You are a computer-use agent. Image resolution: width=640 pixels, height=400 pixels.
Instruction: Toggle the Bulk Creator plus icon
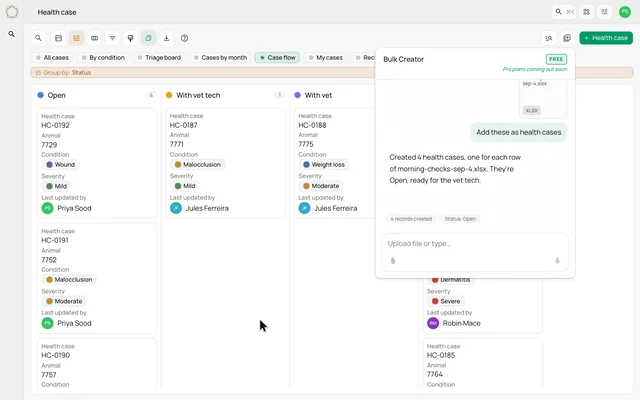[567, 38]
